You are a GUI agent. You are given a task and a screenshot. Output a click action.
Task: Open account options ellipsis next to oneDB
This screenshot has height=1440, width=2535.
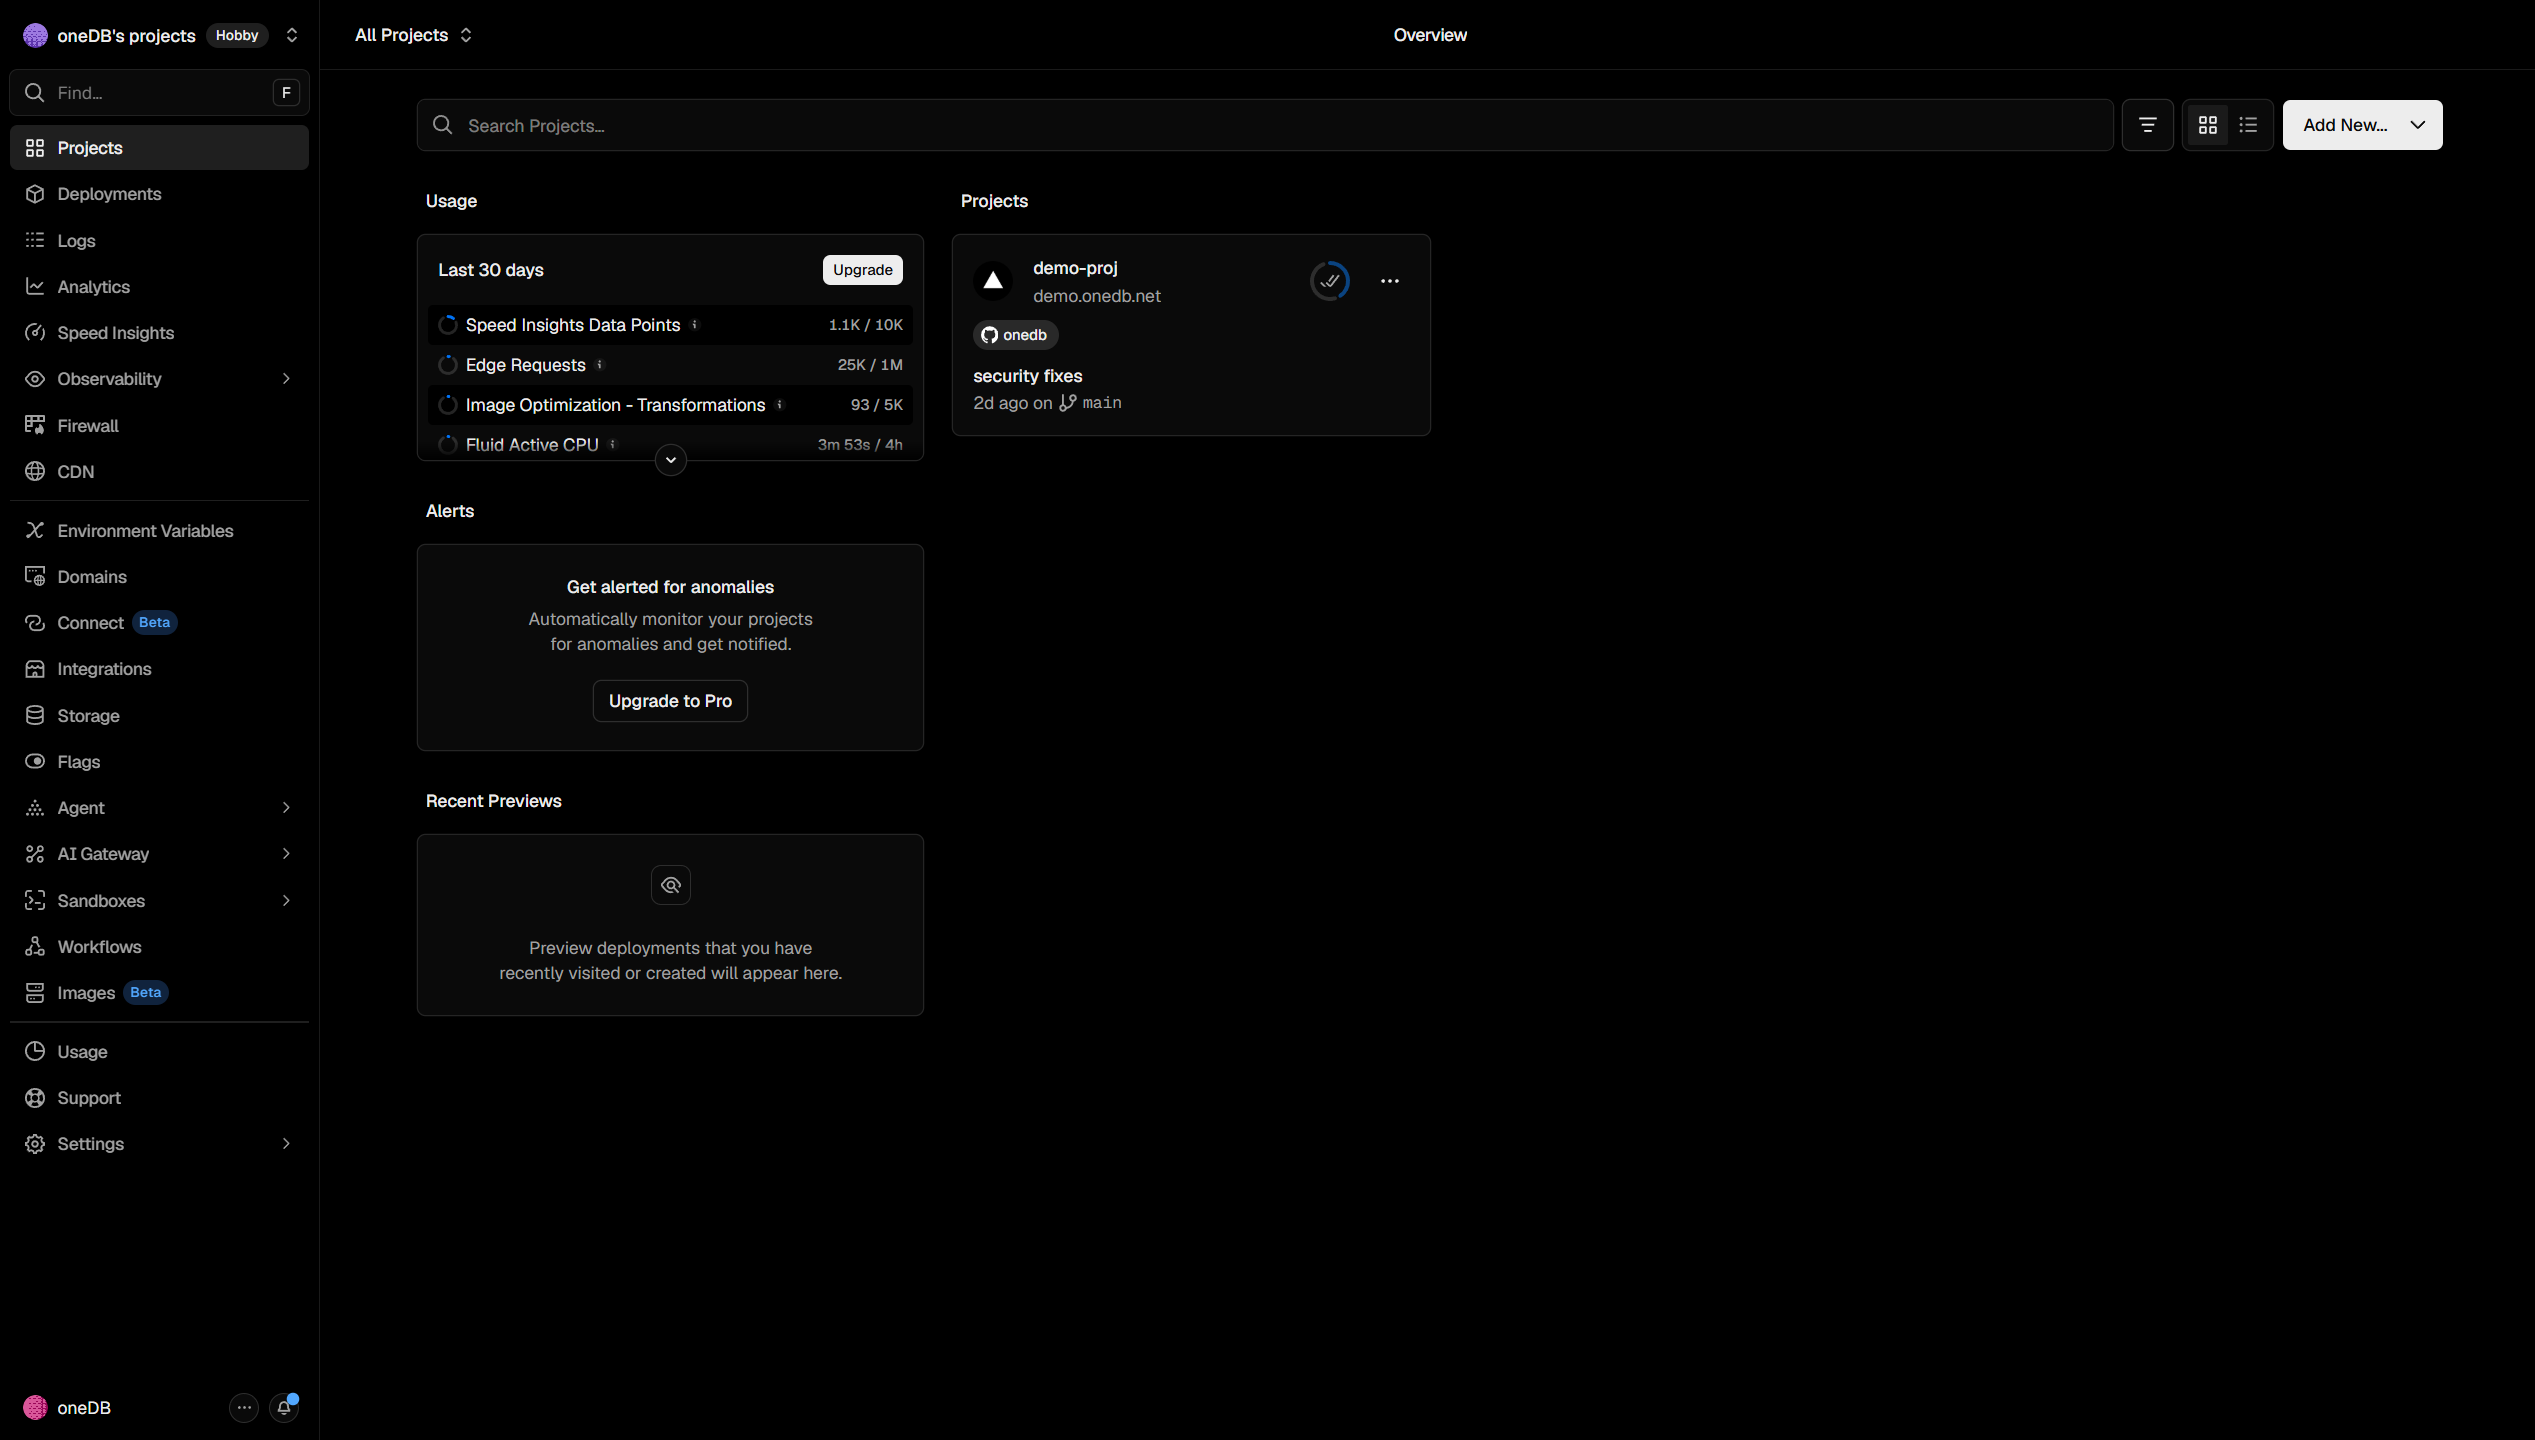click(x=244, y=1407)
